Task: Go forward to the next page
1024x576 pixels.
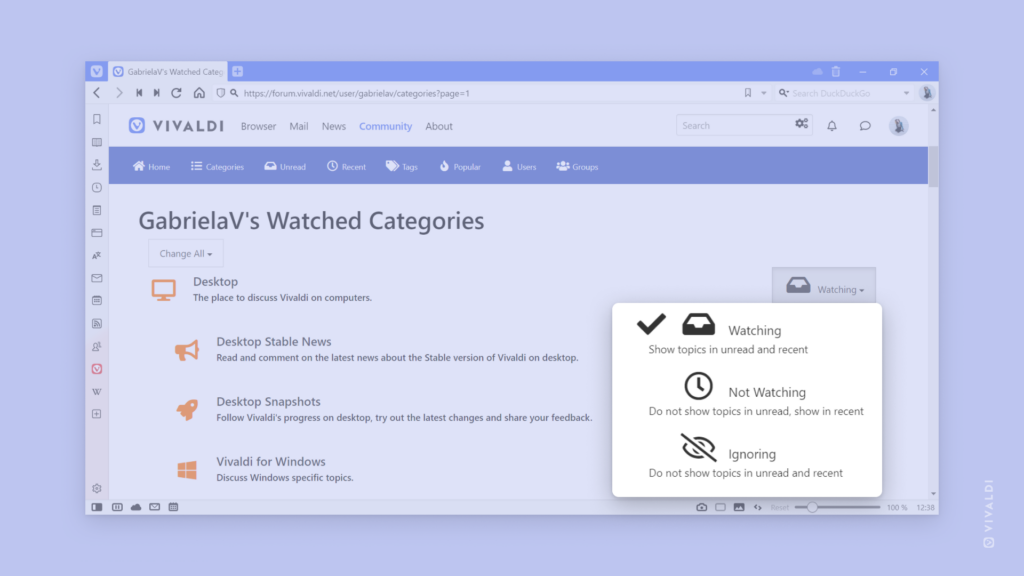Action: point(119,93)
